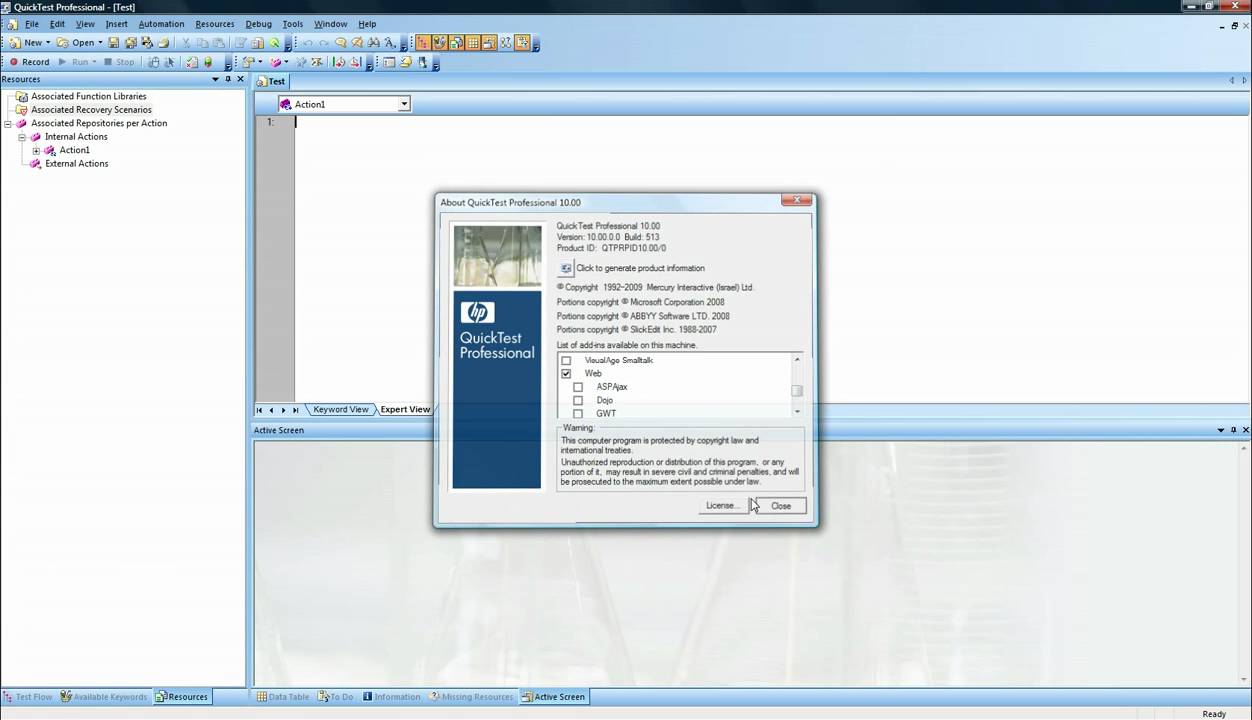
Task: Toggle the Visual Age Smalltalk add-in checkbox
Action: tap(566, 360)
